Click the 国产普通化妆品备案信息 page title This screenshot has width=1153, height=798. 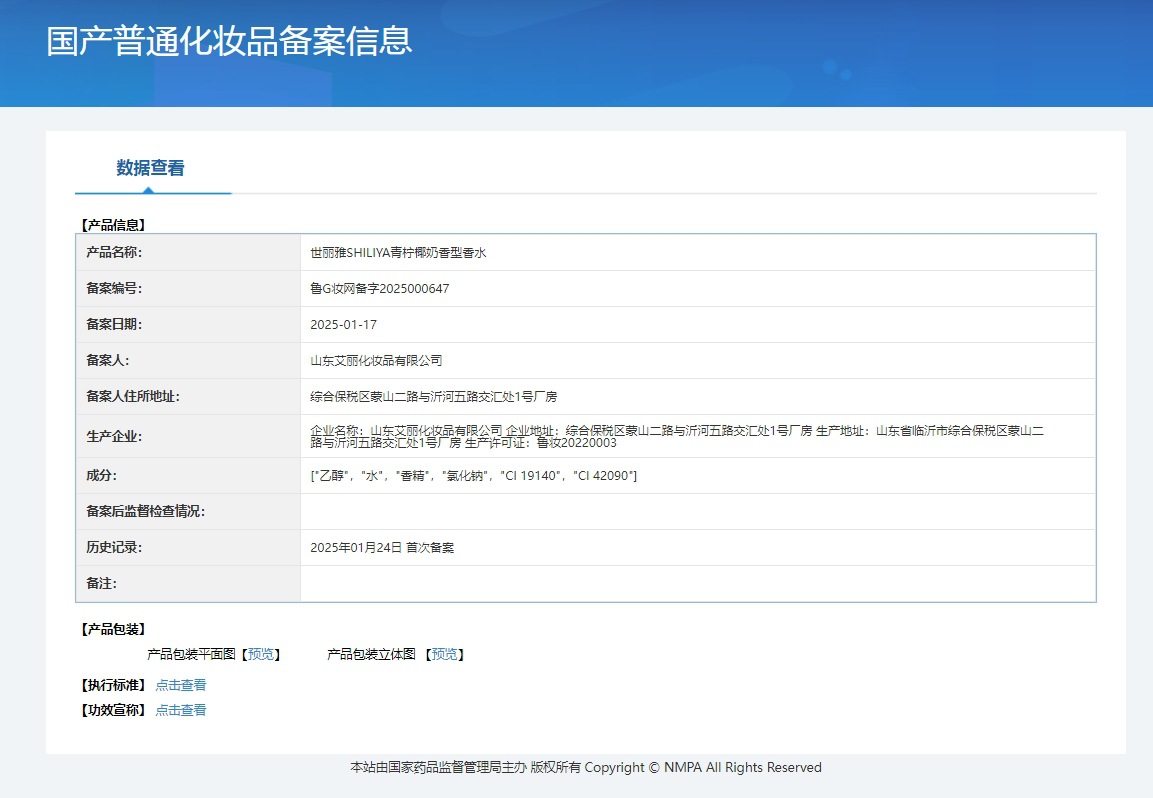click(x=229, y=41)
